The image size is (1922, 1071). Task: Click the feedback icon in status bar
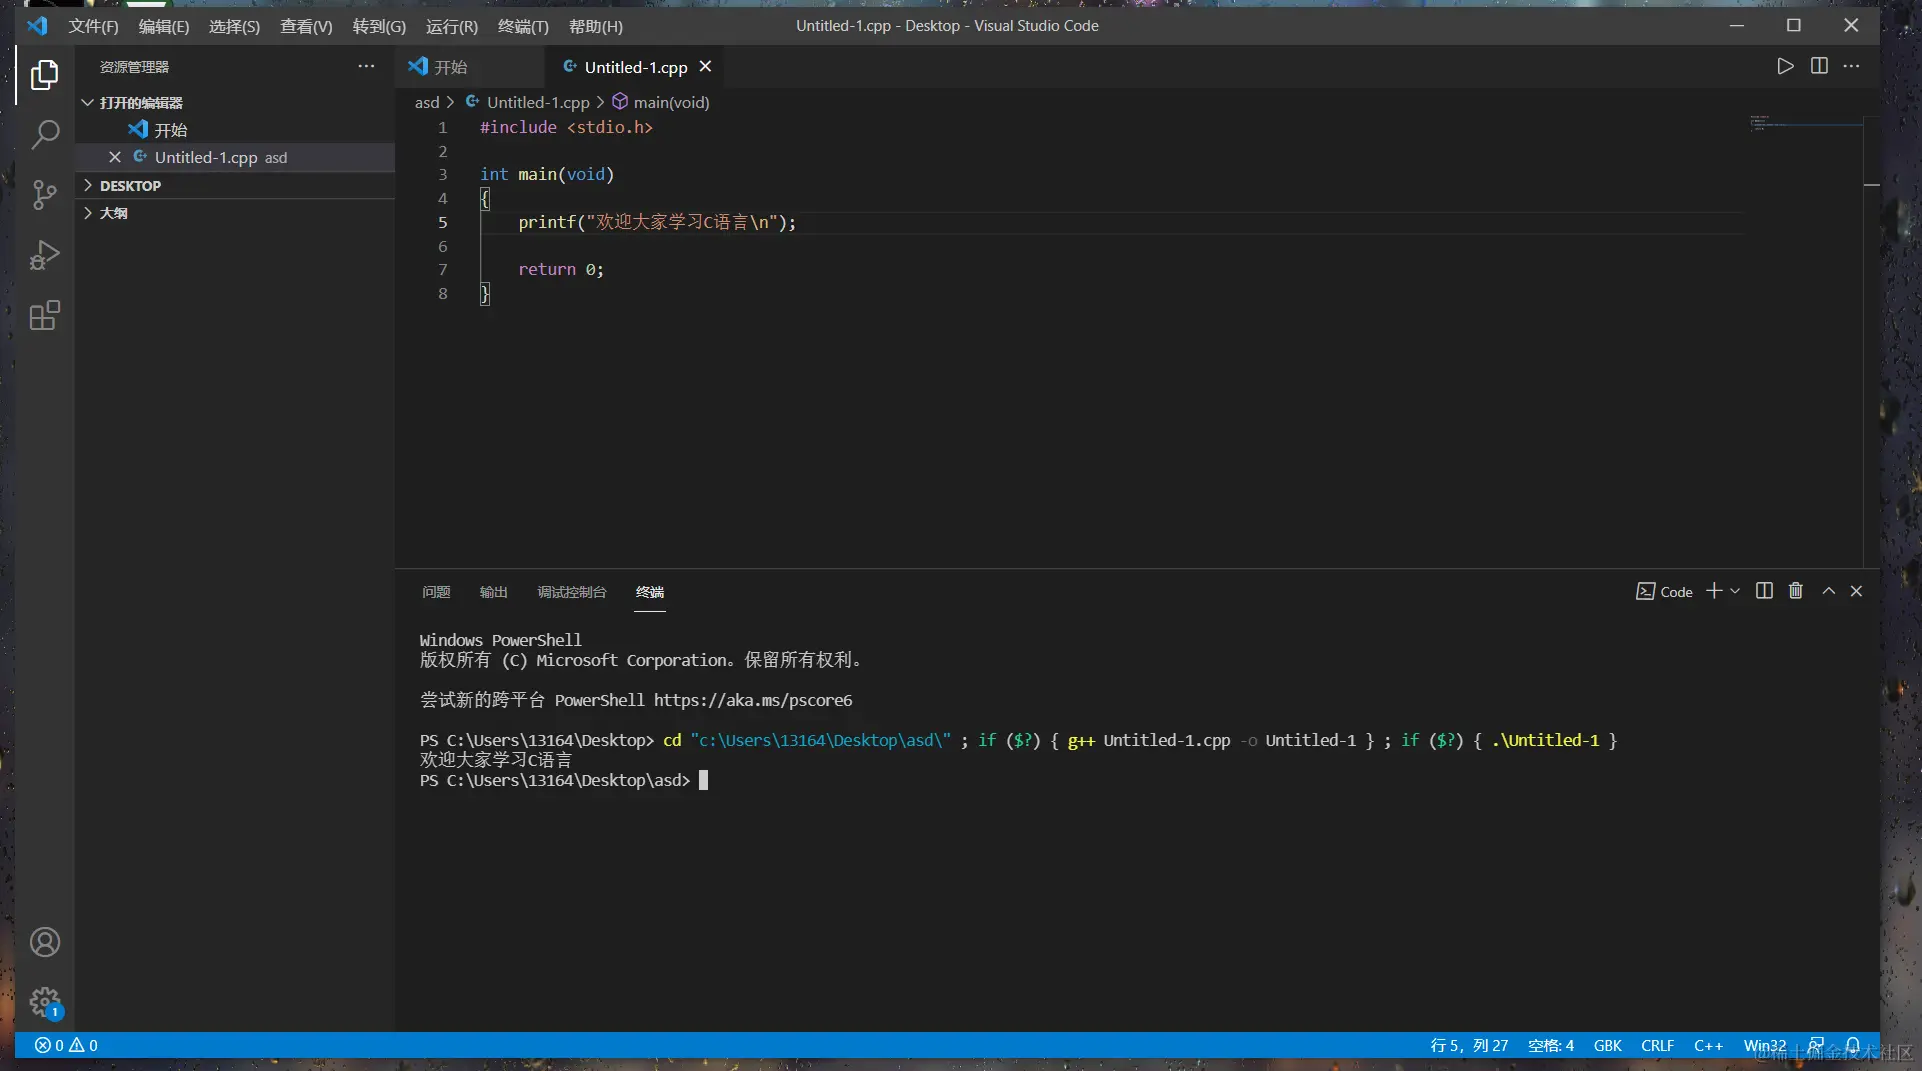[x=1817, y=1046]
